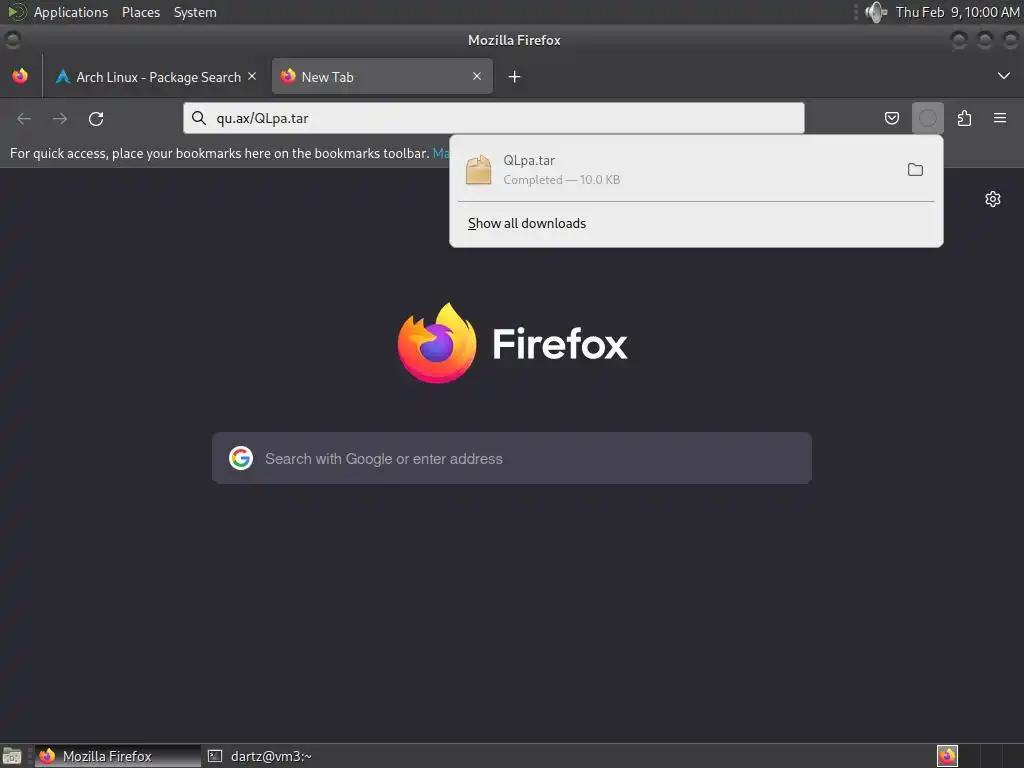
Task: Open the Firefox View pinned icon
Action: point(20,76)
